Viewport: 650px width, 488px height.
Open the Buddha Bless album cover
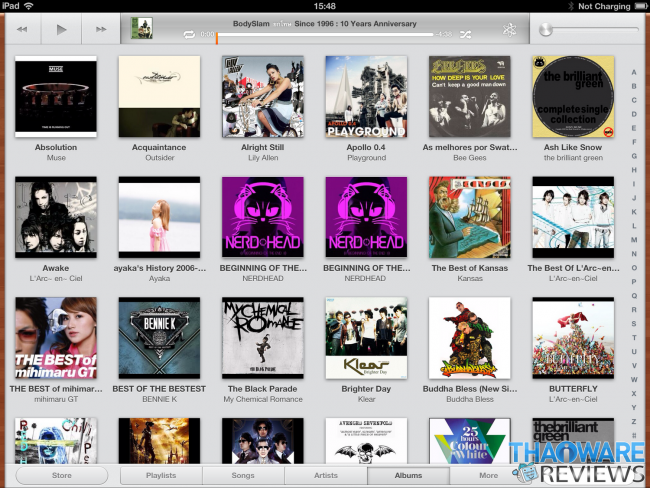click(470, 338)
